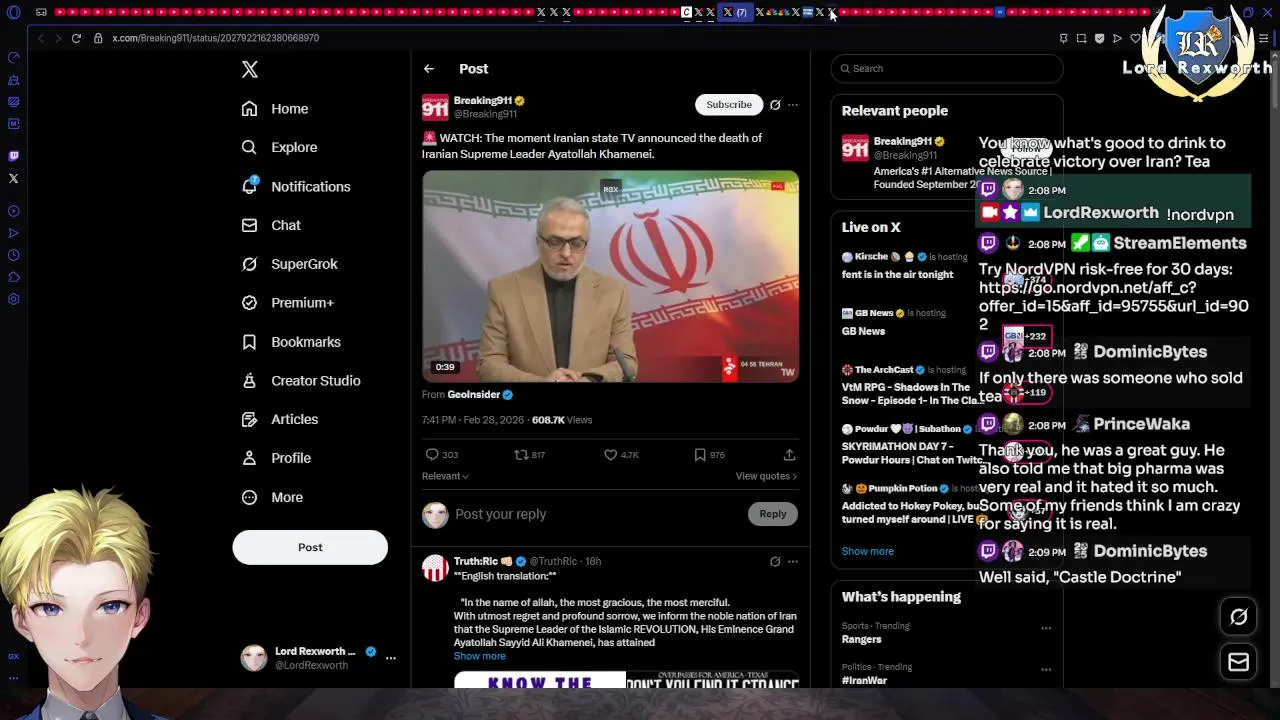Image resolution: width=1280 pixels, height=720 pixels.
Task: Go to Home in the sidebar
Action: tap(275, 109)
